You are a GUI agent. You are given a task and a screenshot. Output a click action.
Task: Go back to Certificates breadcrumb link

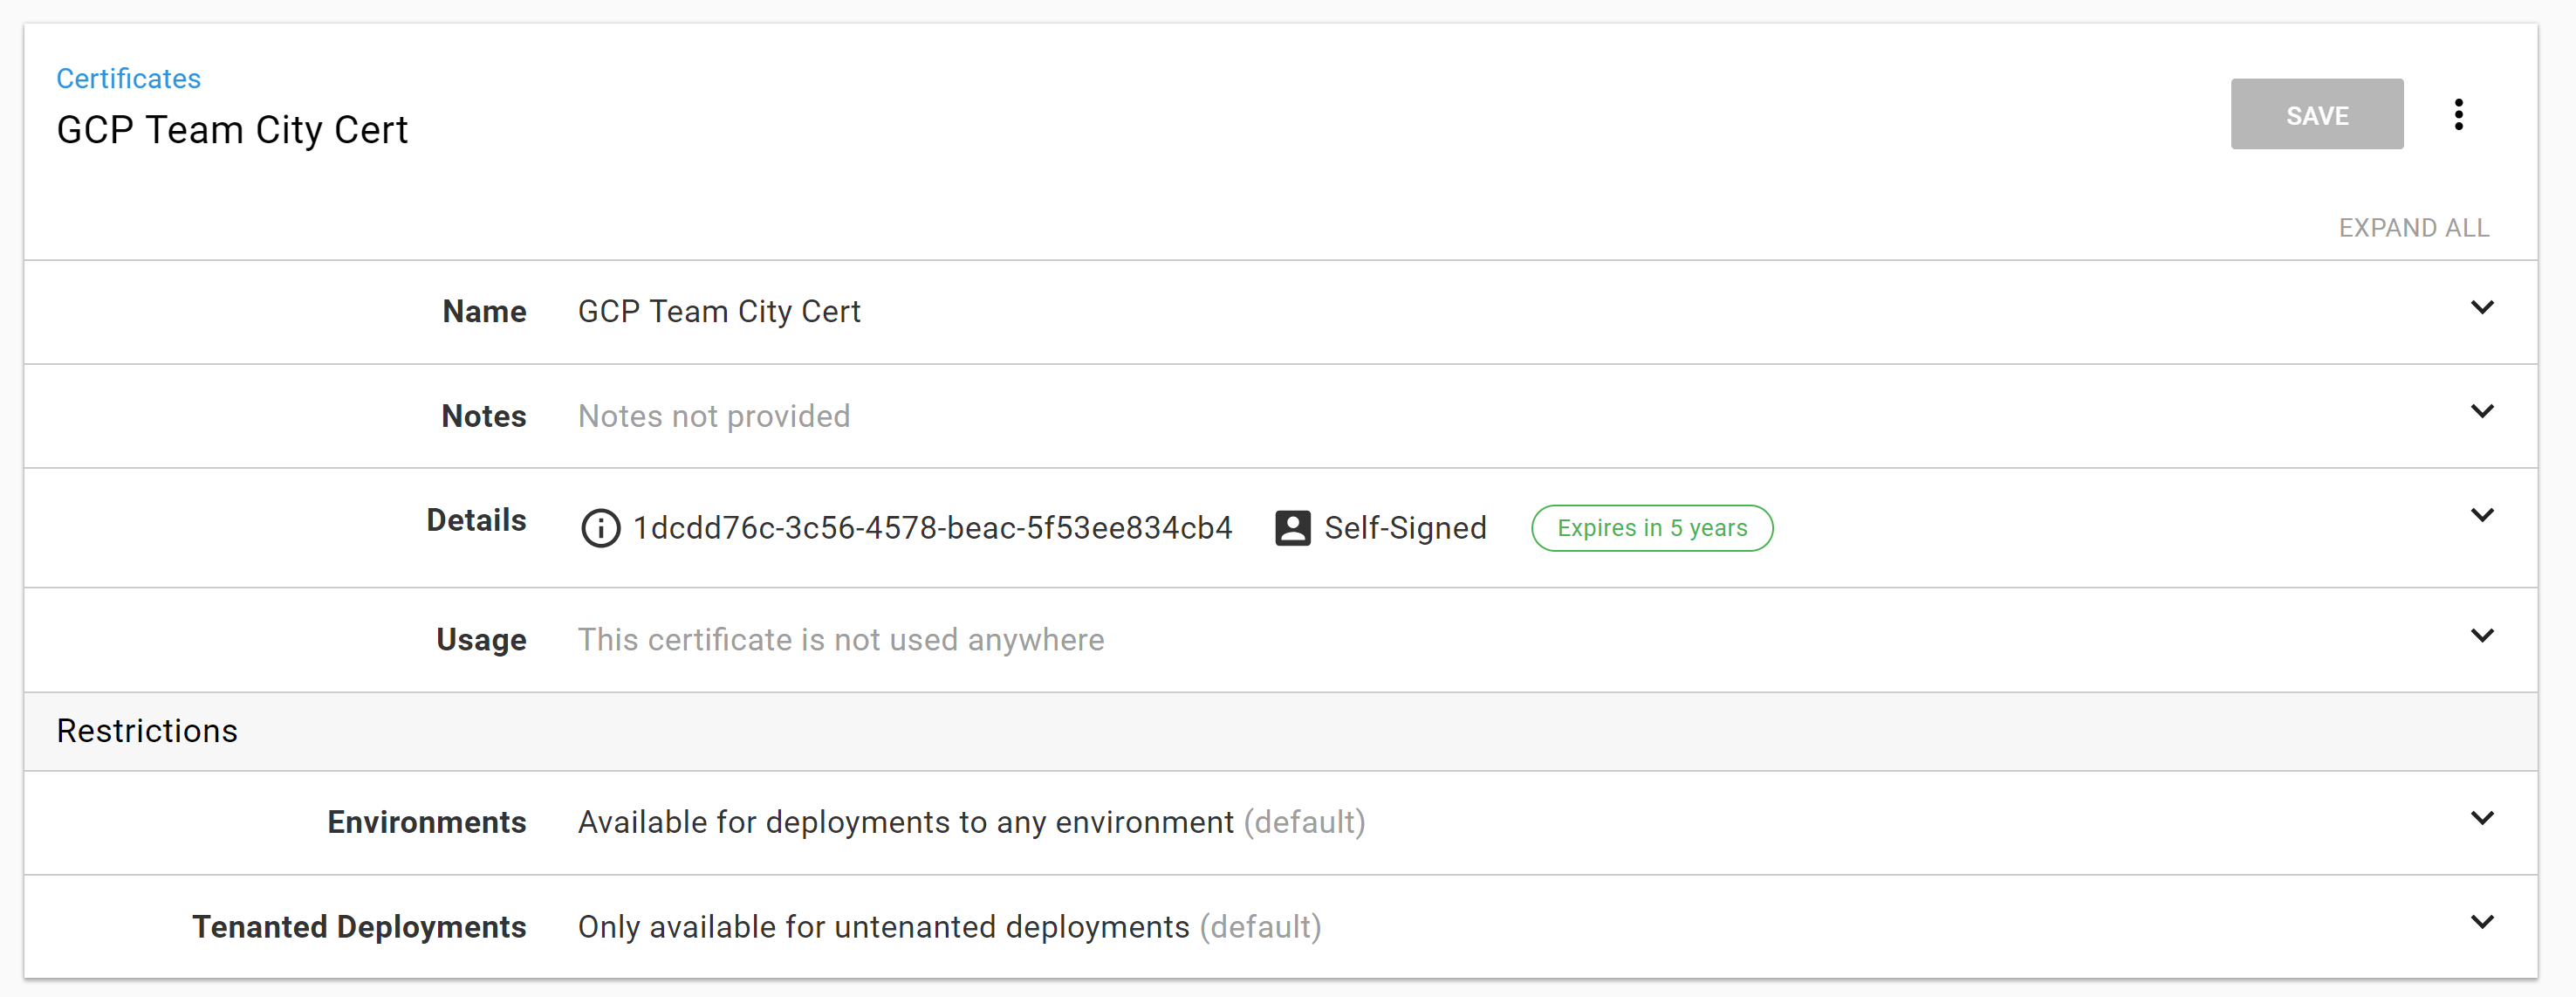128,78
